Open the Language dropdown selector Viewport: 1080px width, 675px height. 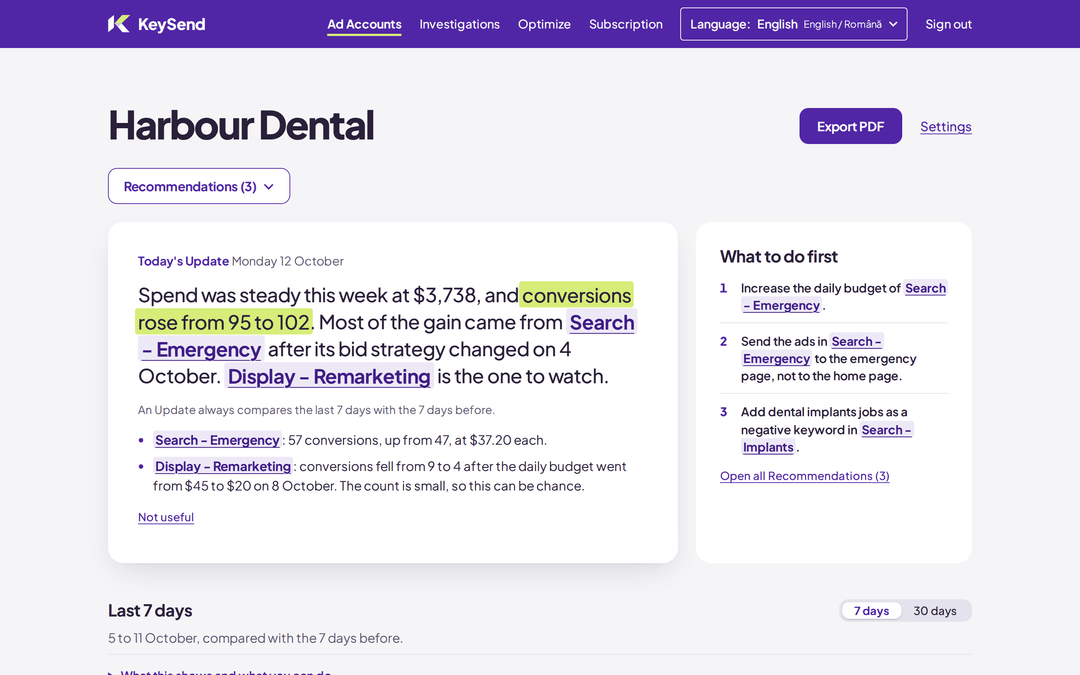click(793, 24)
